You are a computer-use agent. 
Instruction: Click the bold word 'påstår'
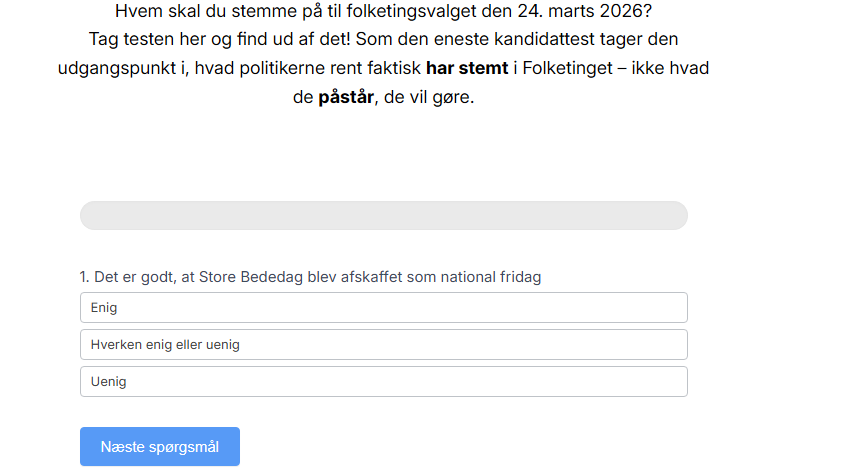[x=346, y=100]
